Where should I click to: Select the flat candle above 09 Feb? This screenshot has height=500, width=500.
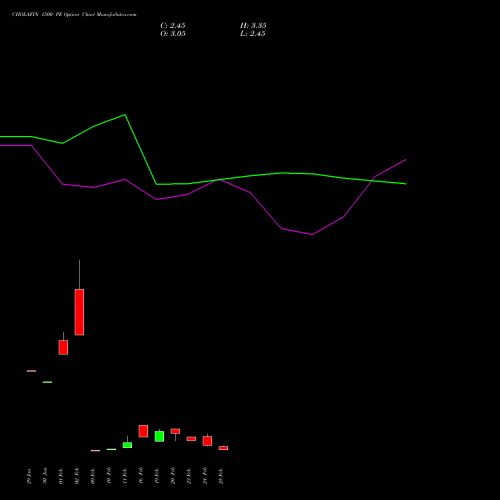pyautogui.click(x=95, y=450)
